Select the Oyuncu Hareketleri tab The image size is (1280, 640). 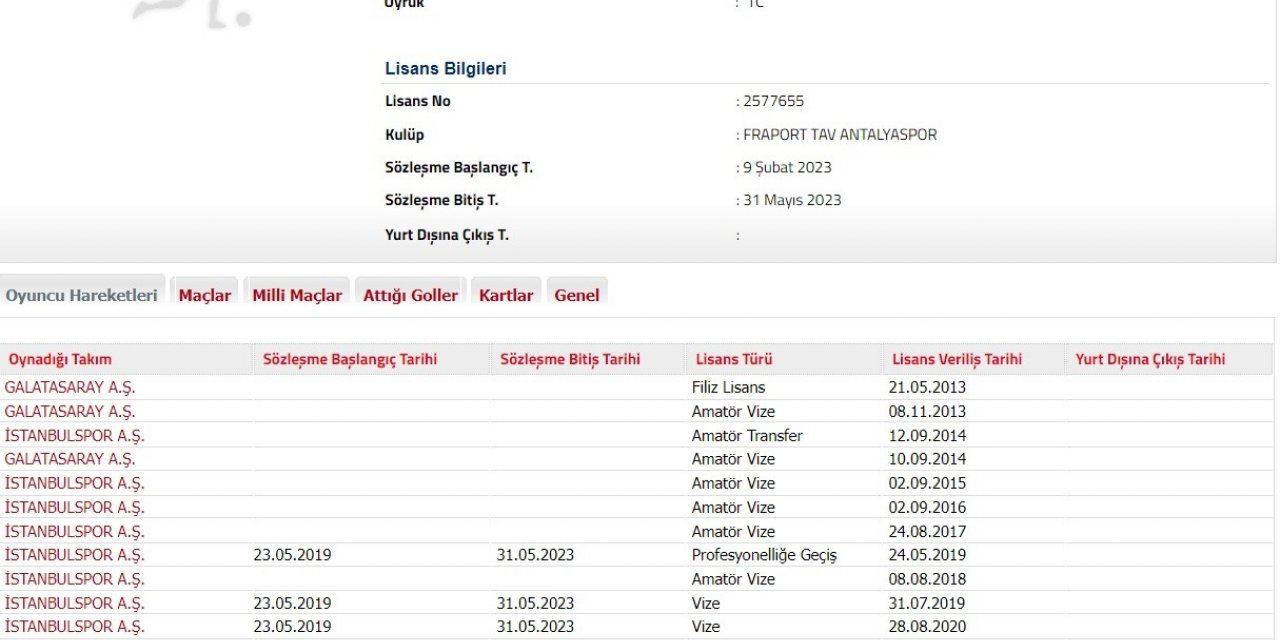[81, 294]
